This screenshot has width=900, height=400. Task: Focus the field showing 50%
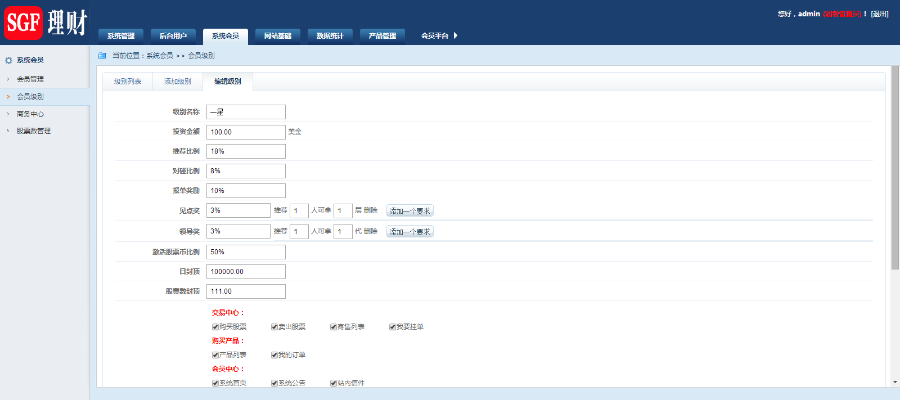[x=246, y=252]
